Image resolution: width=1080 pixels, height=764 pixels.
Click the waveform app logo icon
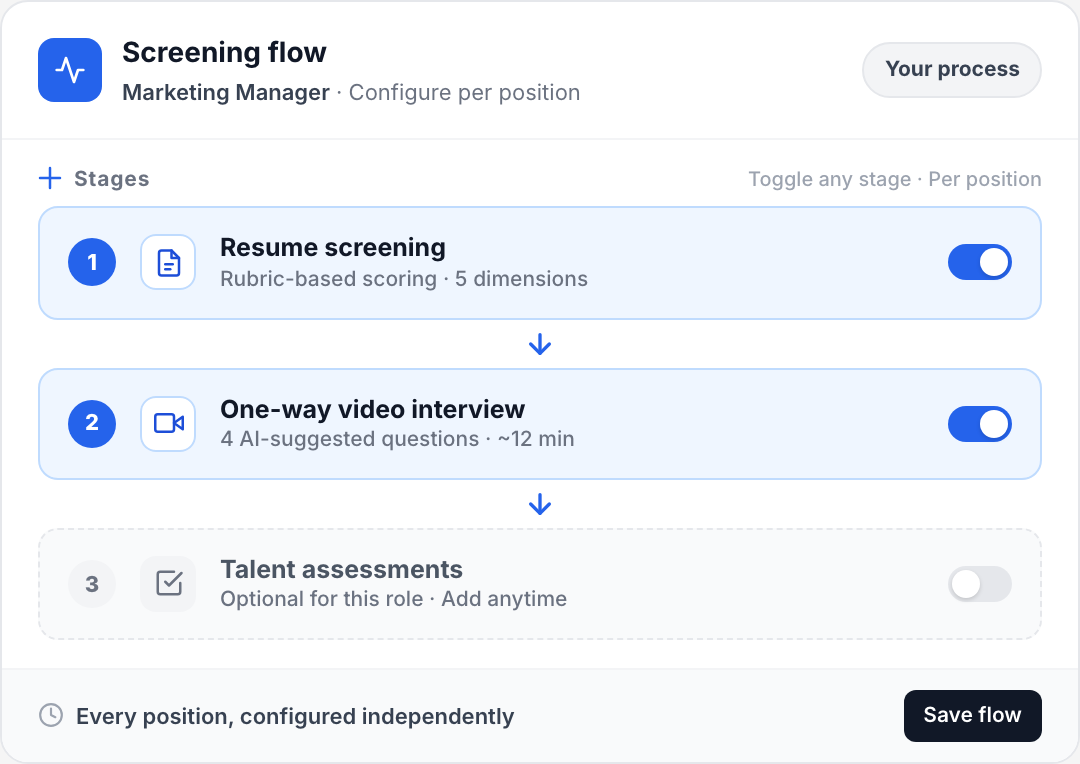[69, 70]
